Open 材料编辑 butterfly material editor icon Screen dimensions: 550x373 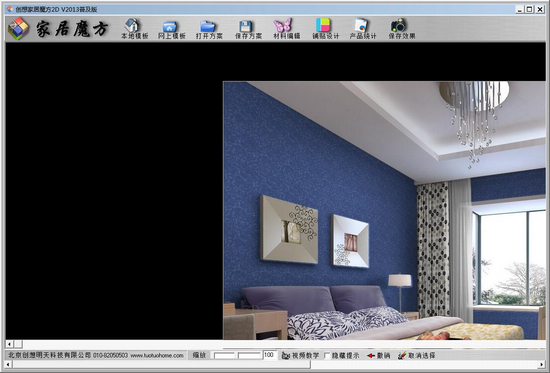coord(287,28)
